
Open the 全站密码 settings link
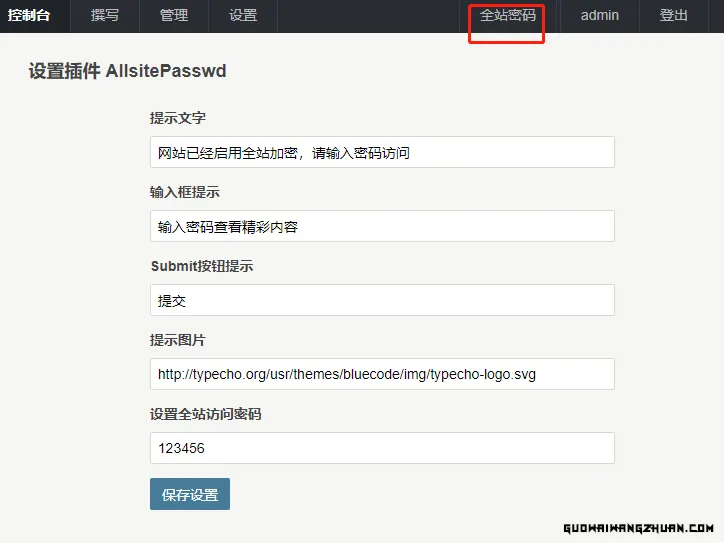pos(507,15)
